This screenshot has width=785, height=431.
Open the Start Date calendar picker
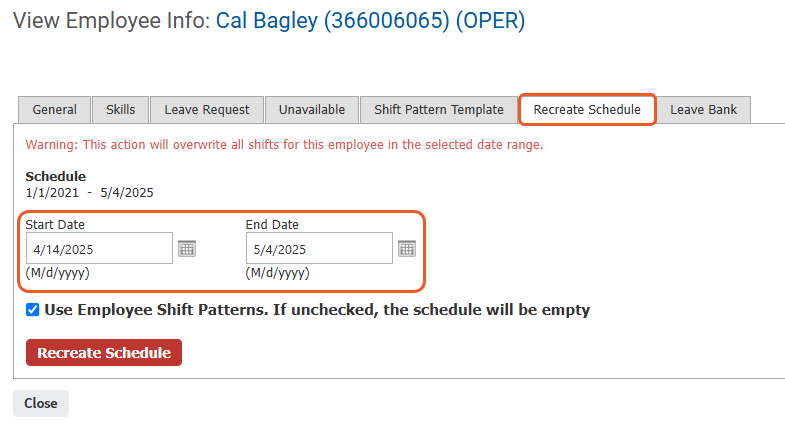(187, 249)
